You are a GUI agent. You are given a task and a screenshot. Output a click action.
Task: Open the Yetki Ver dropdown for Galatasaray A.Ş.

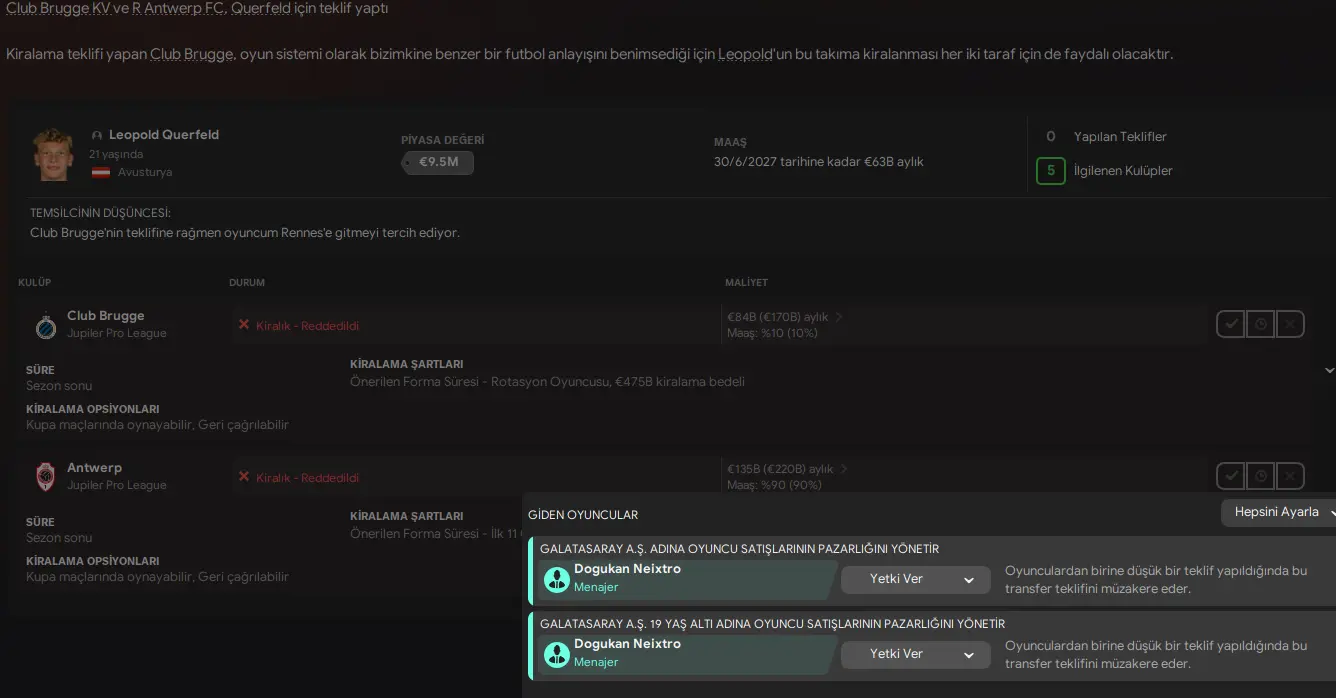tap(915, 579)
